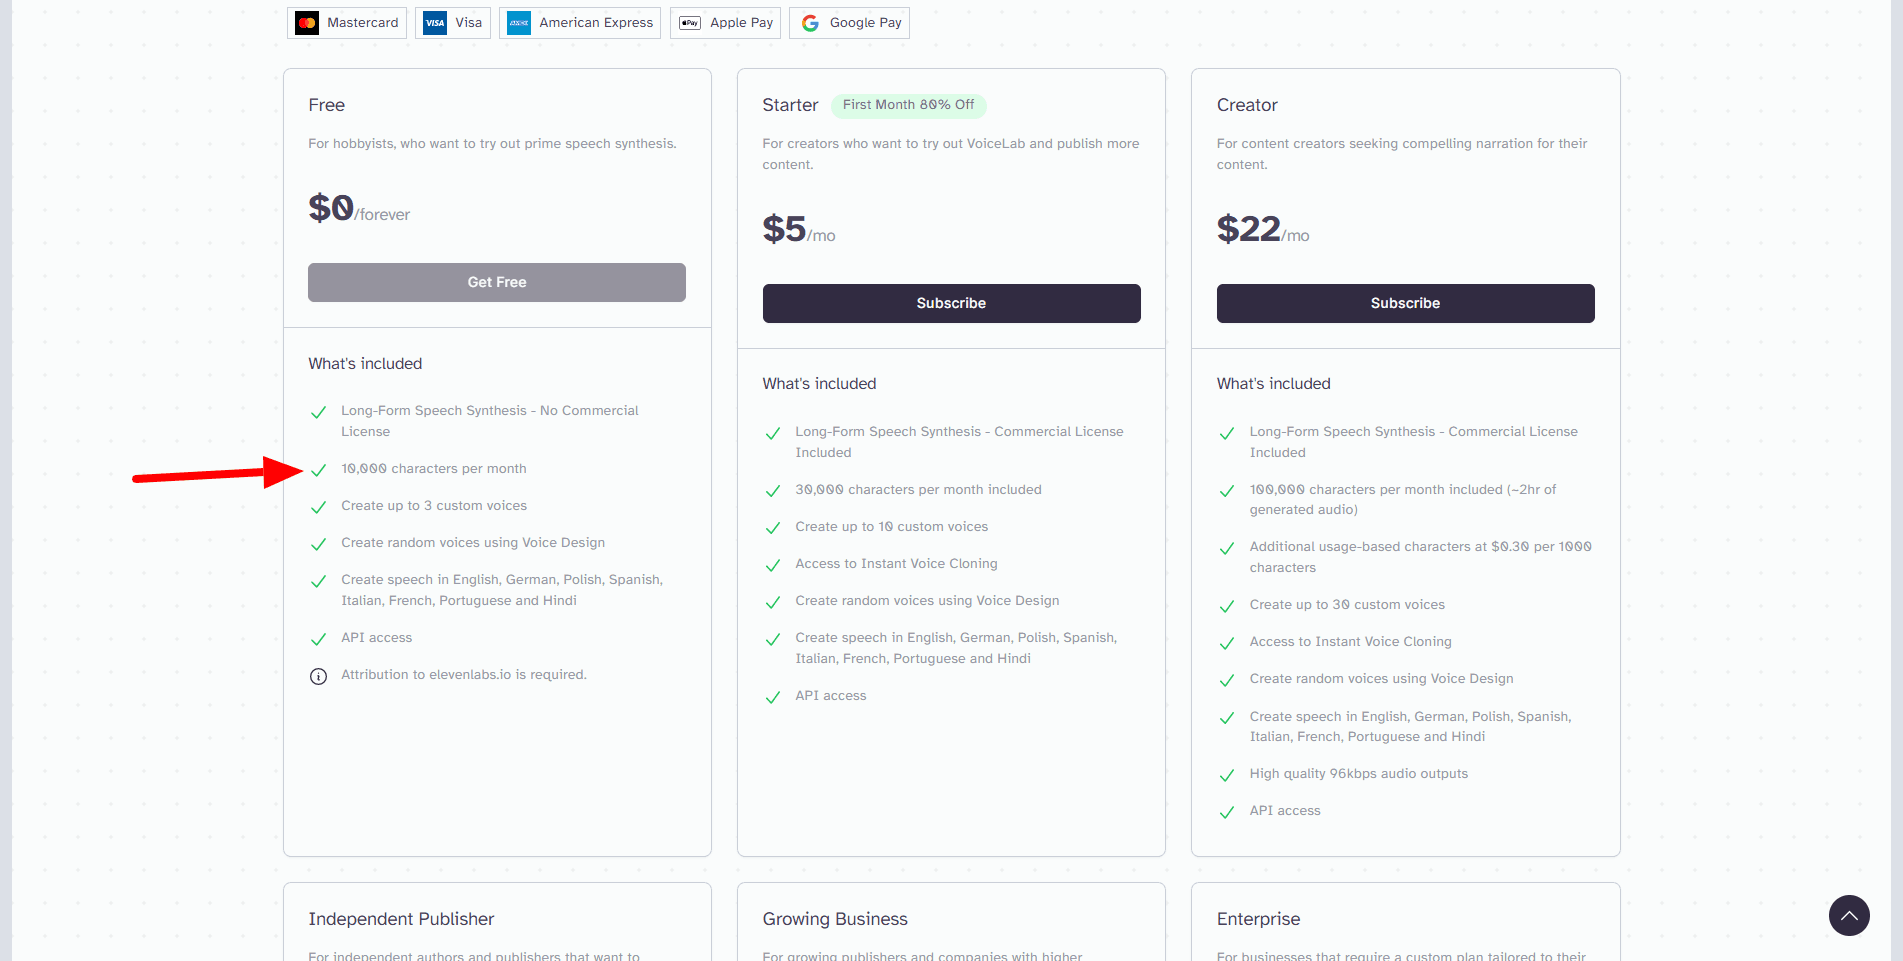Click the scroll-to-top arrow button
Viewport: 1903px width, 961px height.
[x=1849, y=915]
